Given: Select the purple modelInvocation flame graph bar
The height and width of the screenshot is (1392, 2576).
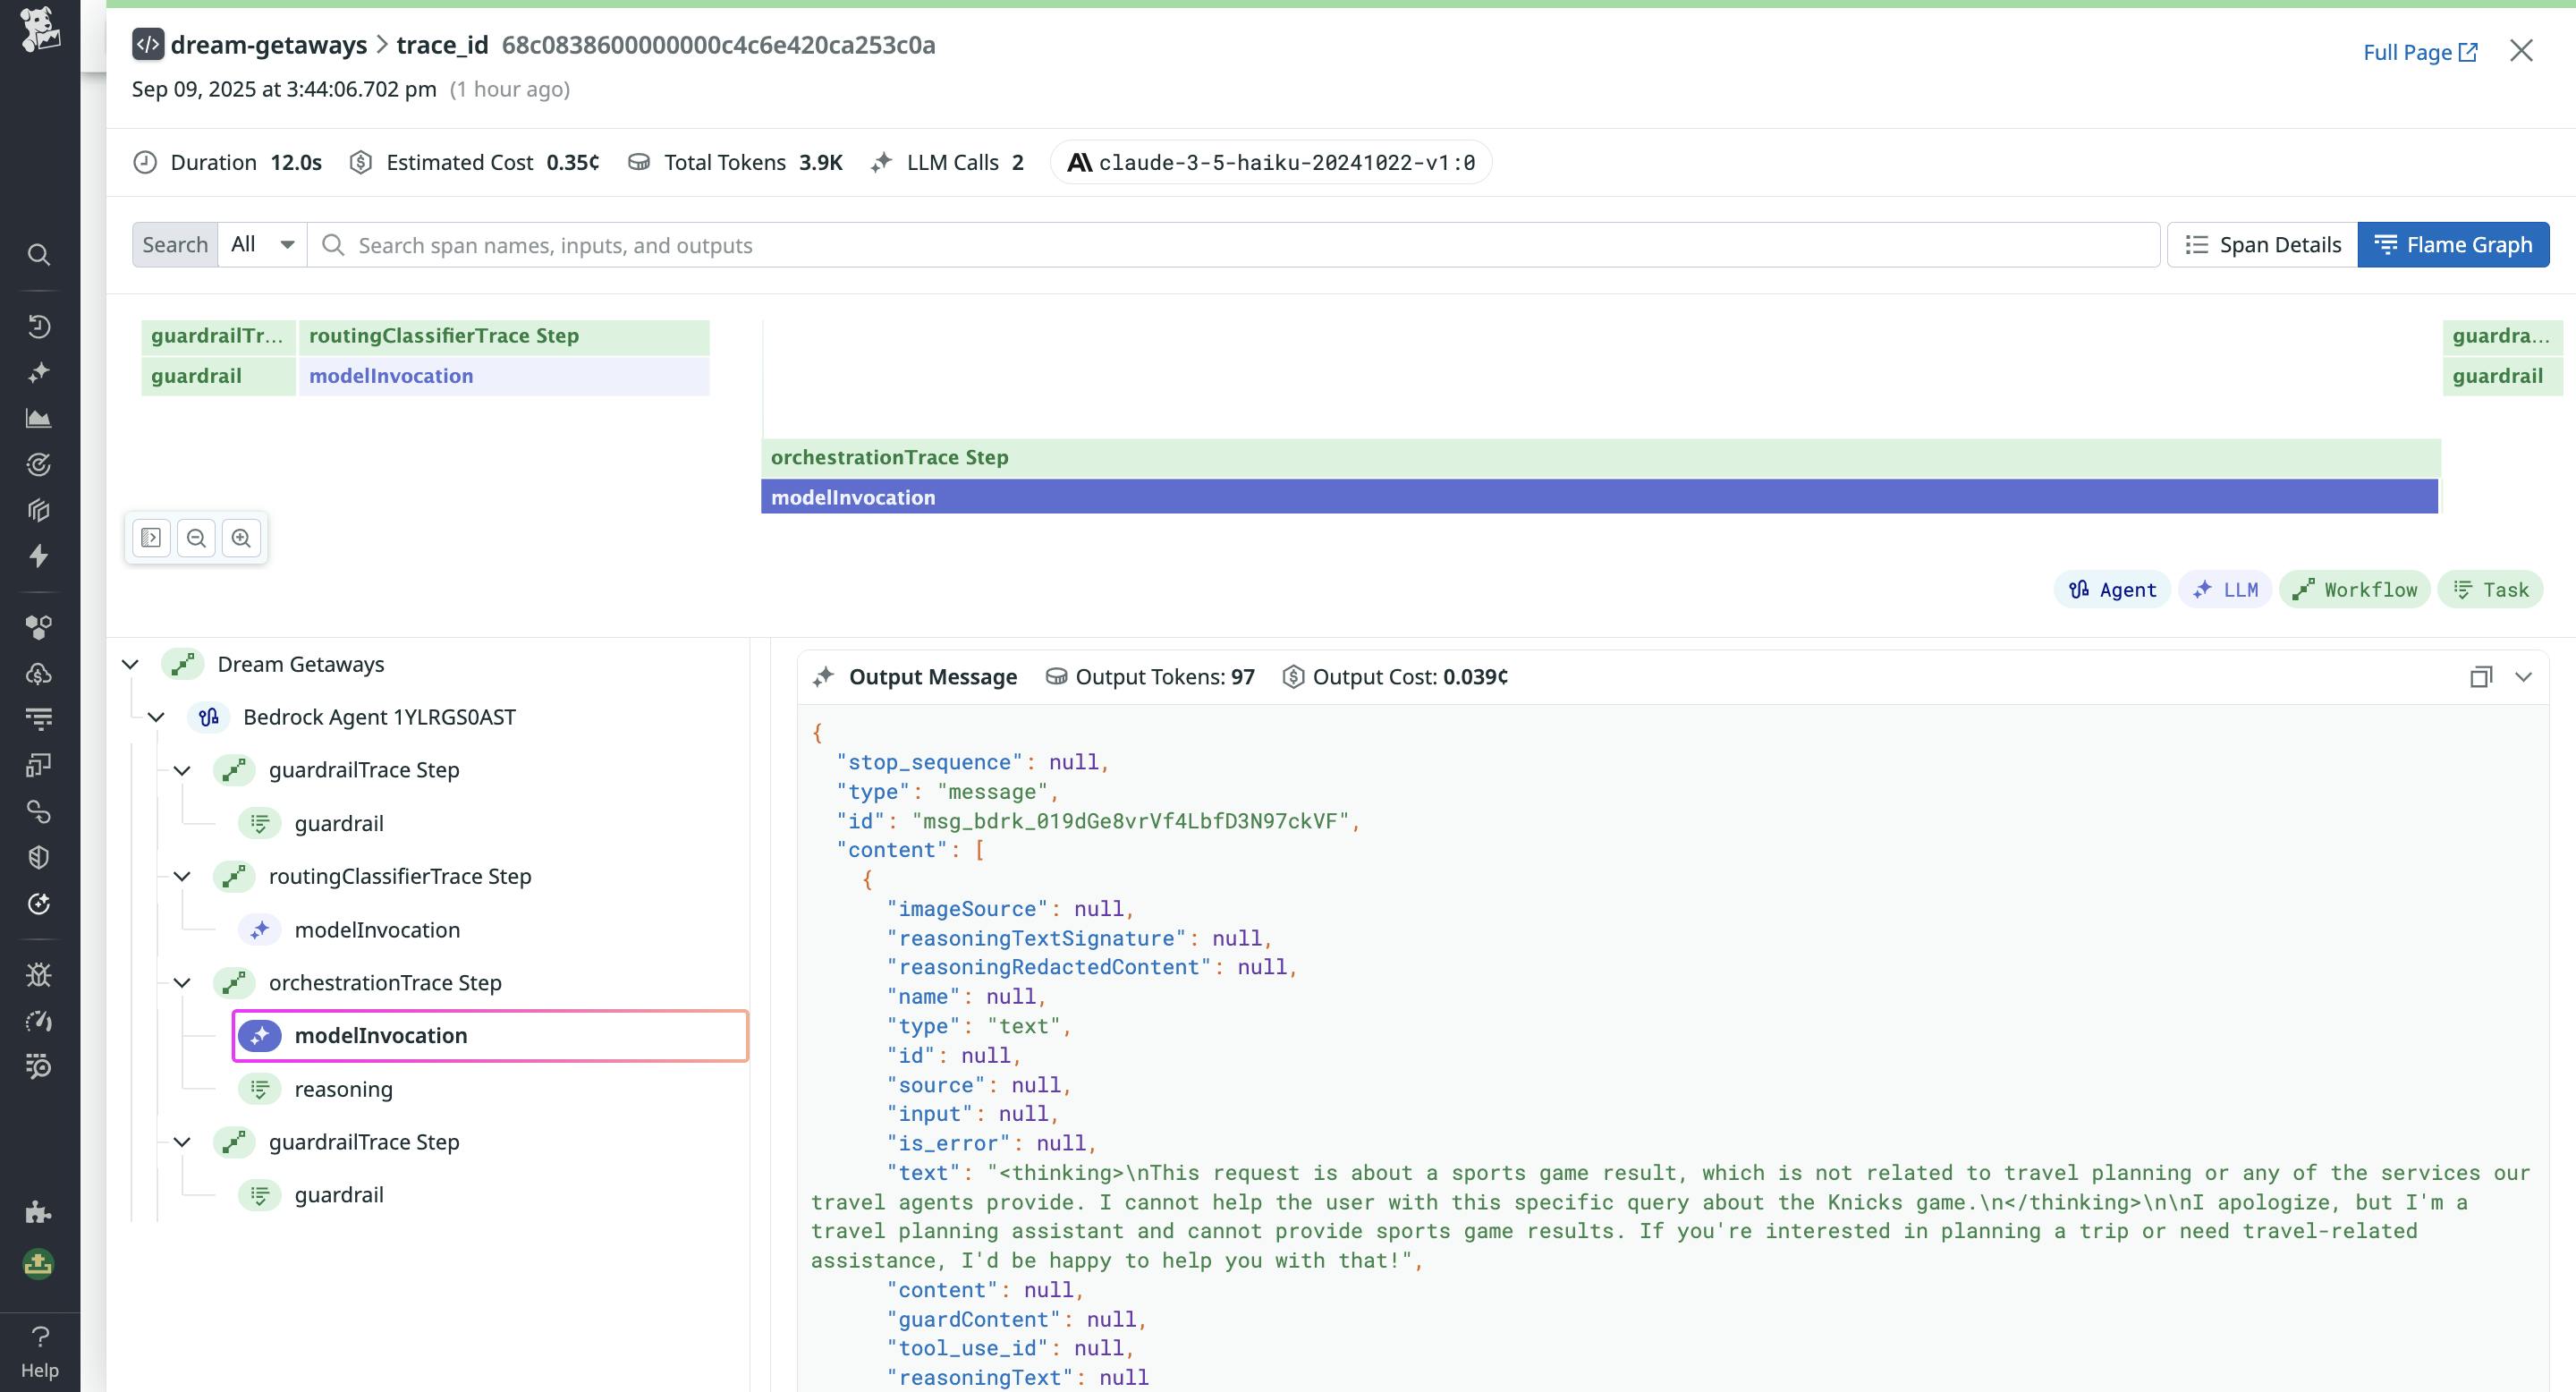Looking at the screenshot, I should pos(1598,497).
